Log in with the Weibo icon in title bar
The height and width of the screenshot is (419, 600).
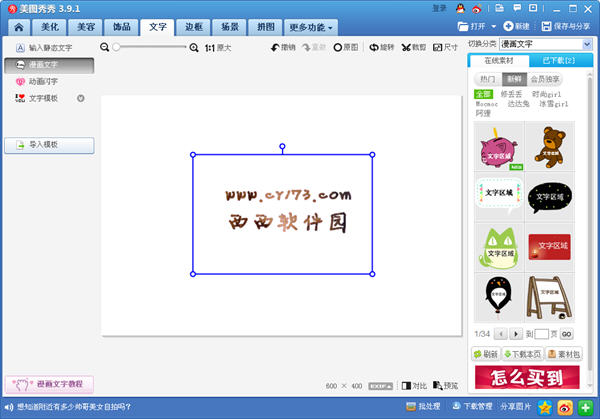click(x=476, y=8)
